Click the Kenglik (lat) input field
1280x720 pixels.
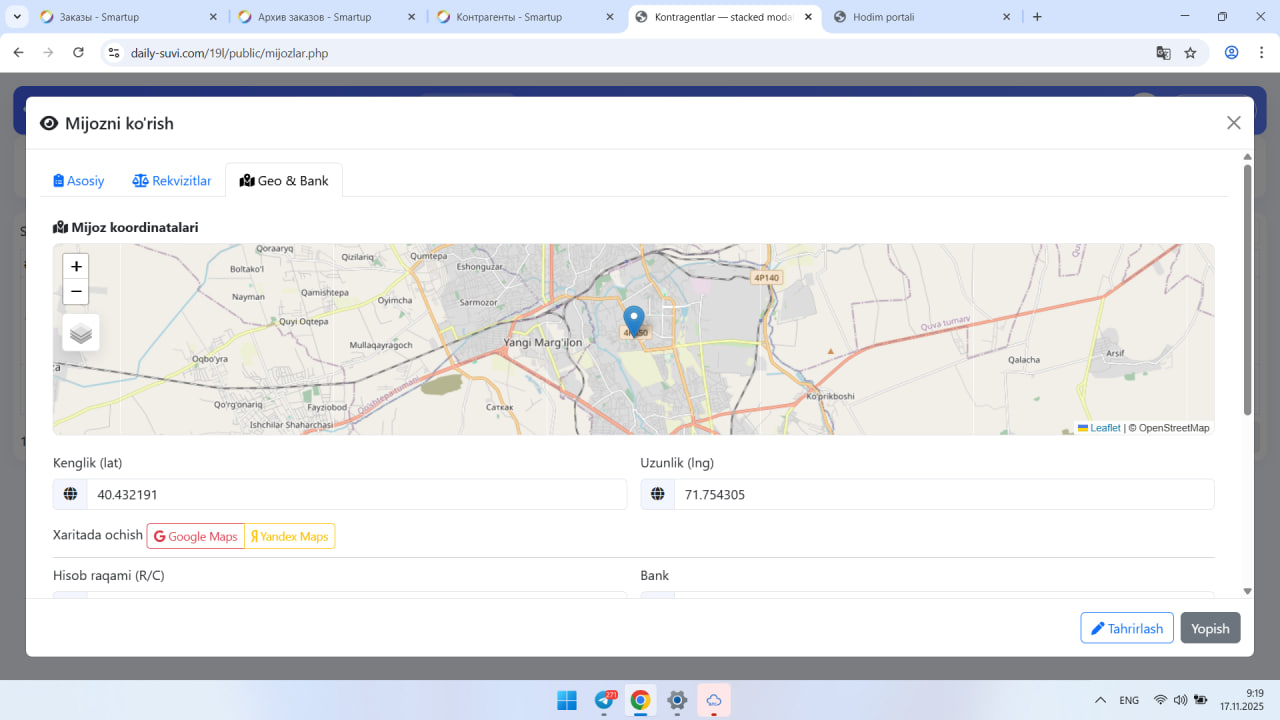coord(356,494)
